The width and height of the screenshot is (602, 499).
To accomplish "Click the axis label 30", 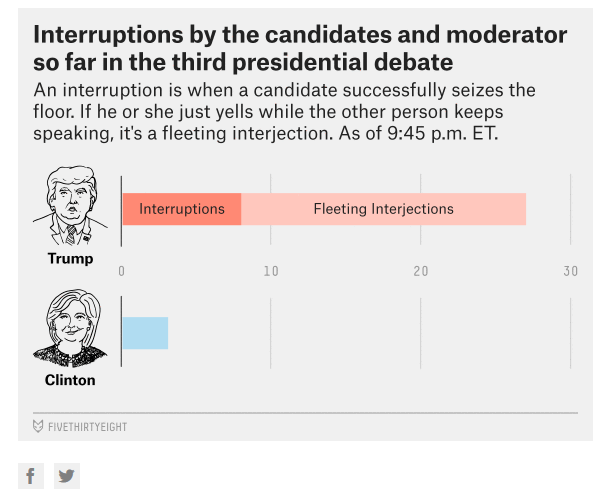I will (x=571, y=271).
